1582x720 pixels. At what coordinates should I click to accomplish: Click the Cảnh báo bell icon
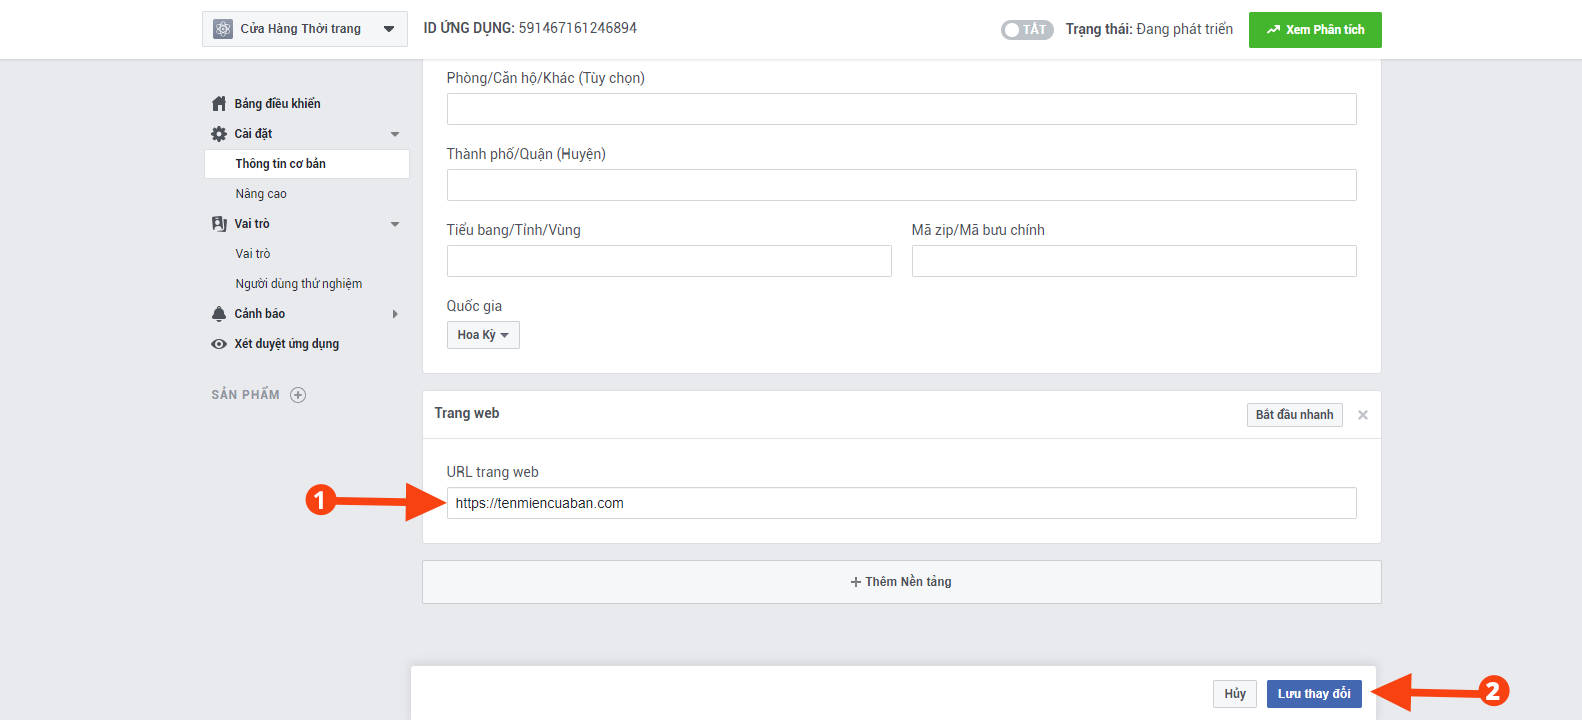coord(219,314)
